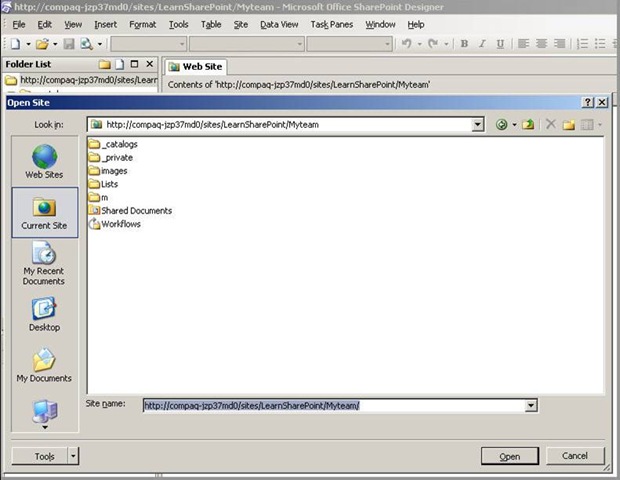The image size is (620, 480).
Task: Click the Back navigation icon in dialog
Action: 501,125
